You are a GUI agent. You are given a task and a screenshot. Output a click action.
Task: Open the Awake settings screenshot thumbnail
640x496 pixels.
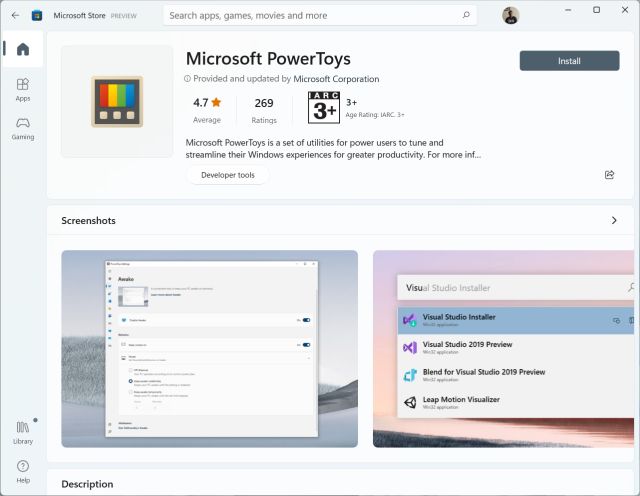click(x=209, y=349)
